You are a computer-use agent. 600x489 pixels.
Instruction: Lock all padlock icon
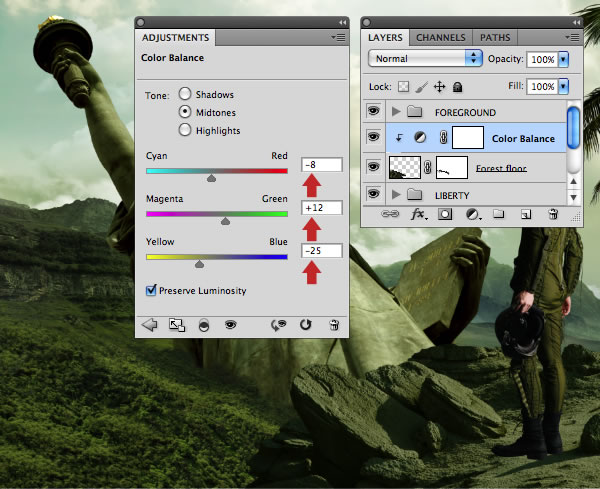click(457, 87)
